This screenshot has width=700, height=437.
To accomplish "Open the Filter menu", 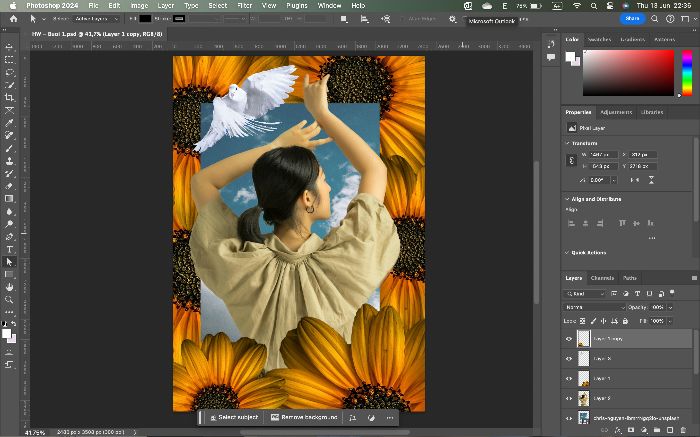I will click(245, 6).
